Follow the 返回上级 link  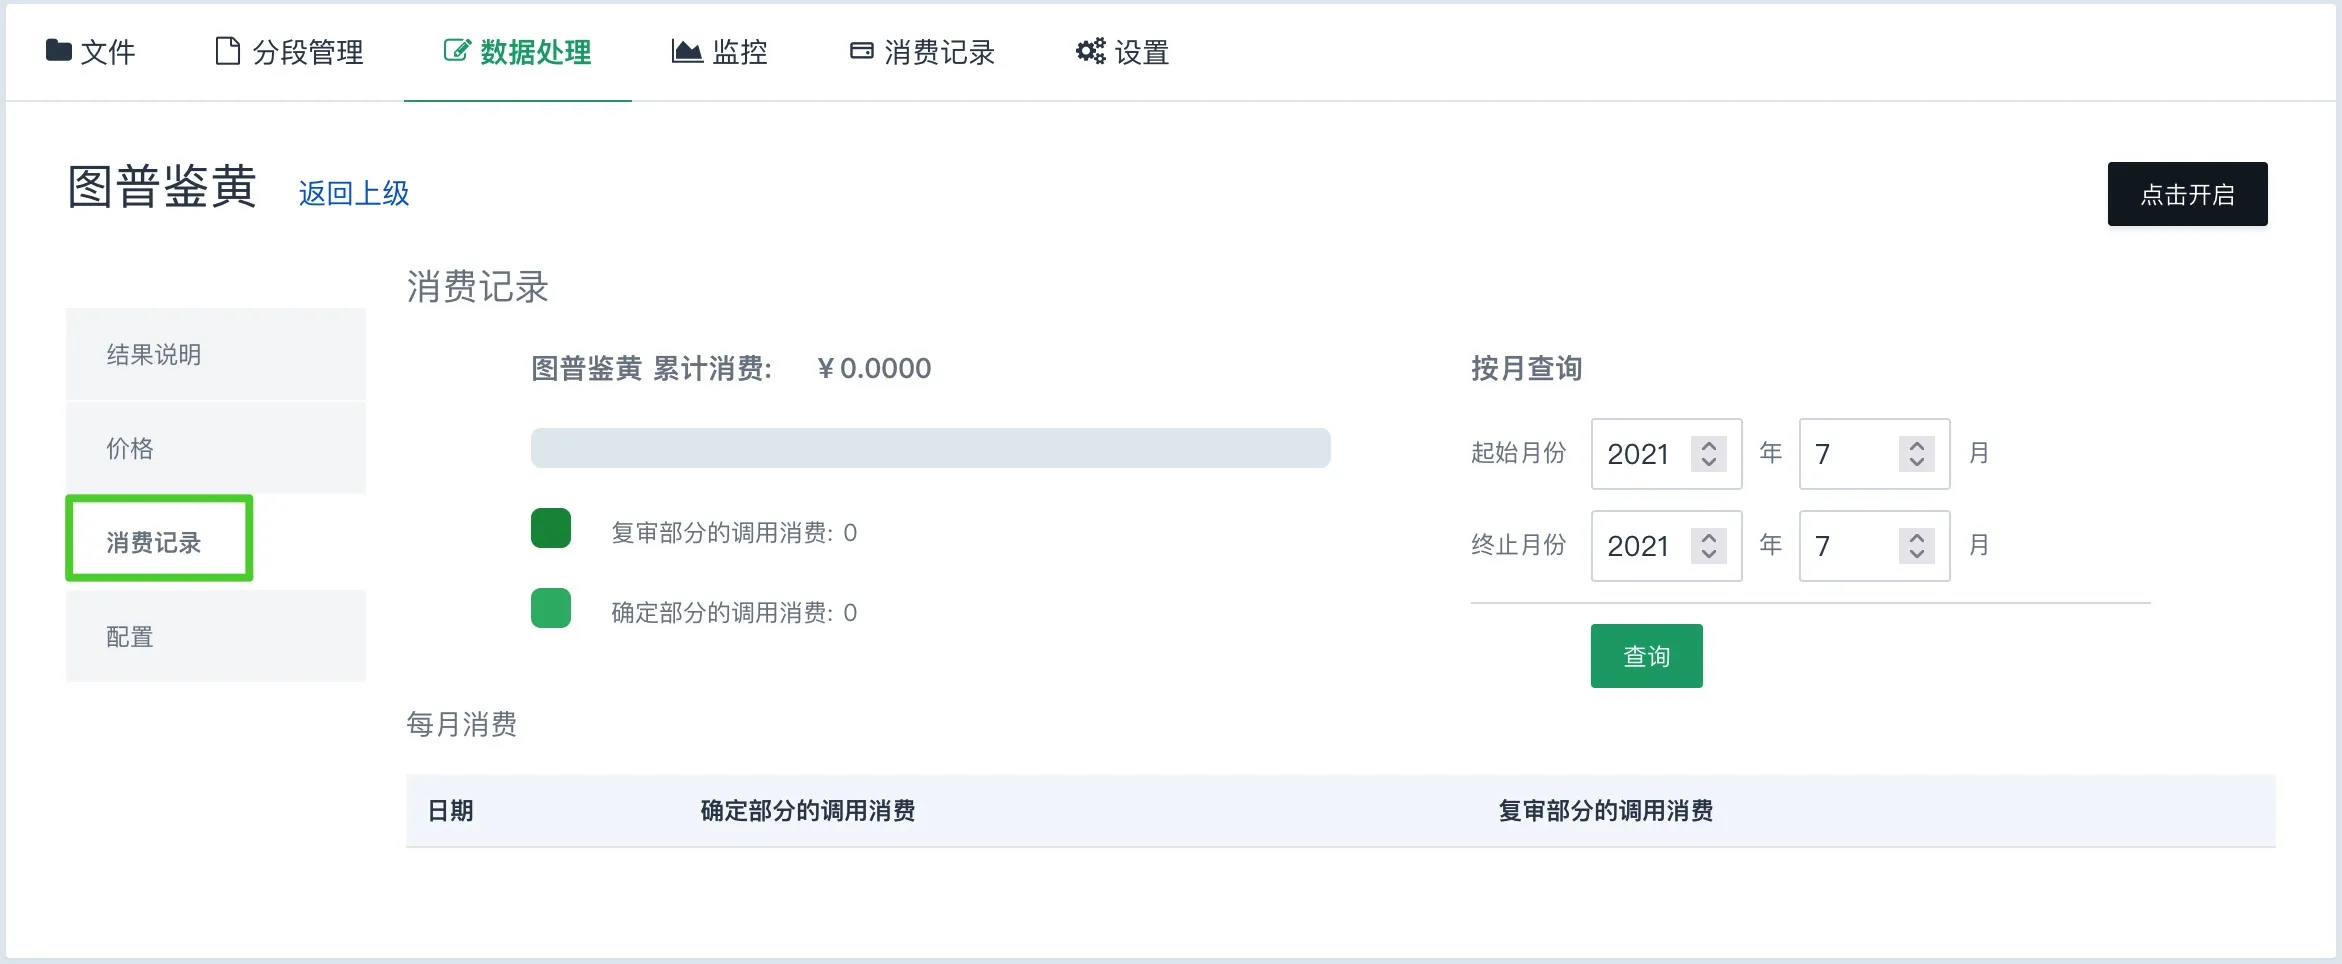click(x=354, y=193)
